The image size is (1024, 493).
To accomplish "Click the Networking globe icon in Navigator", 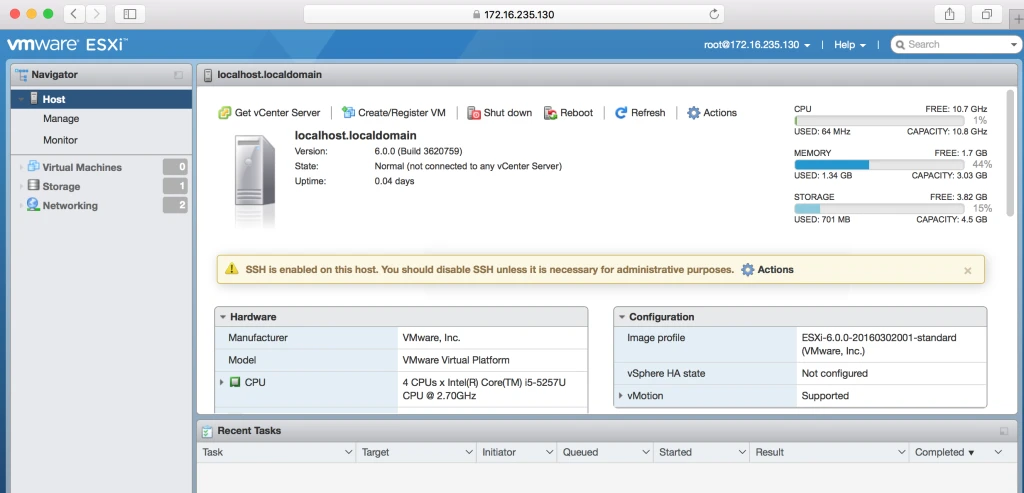I will point(33,205).
